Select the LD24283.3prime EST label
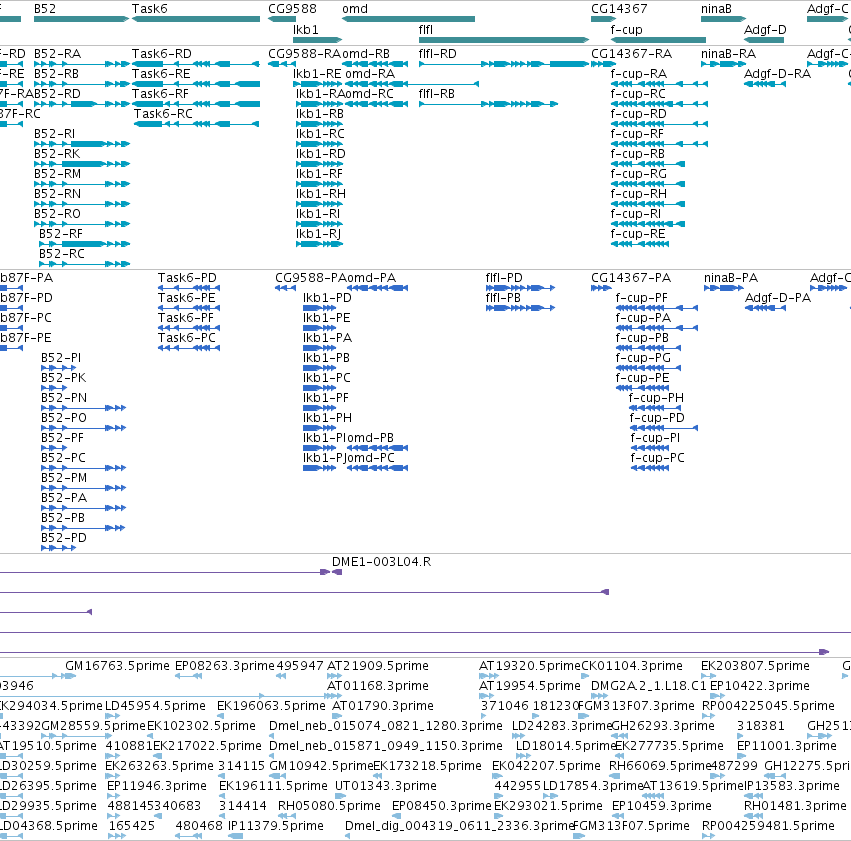Screen dimensions: 851x841 (562, 726)
